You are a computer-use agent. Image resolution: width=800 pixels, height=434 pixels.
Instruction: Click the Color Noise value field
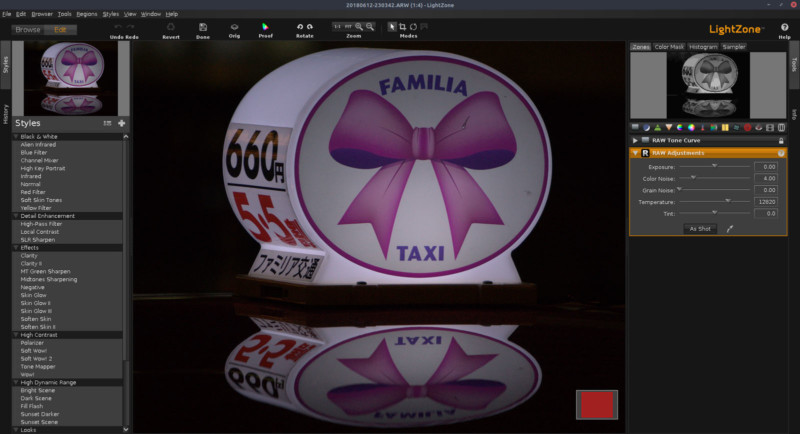point(766,178)
